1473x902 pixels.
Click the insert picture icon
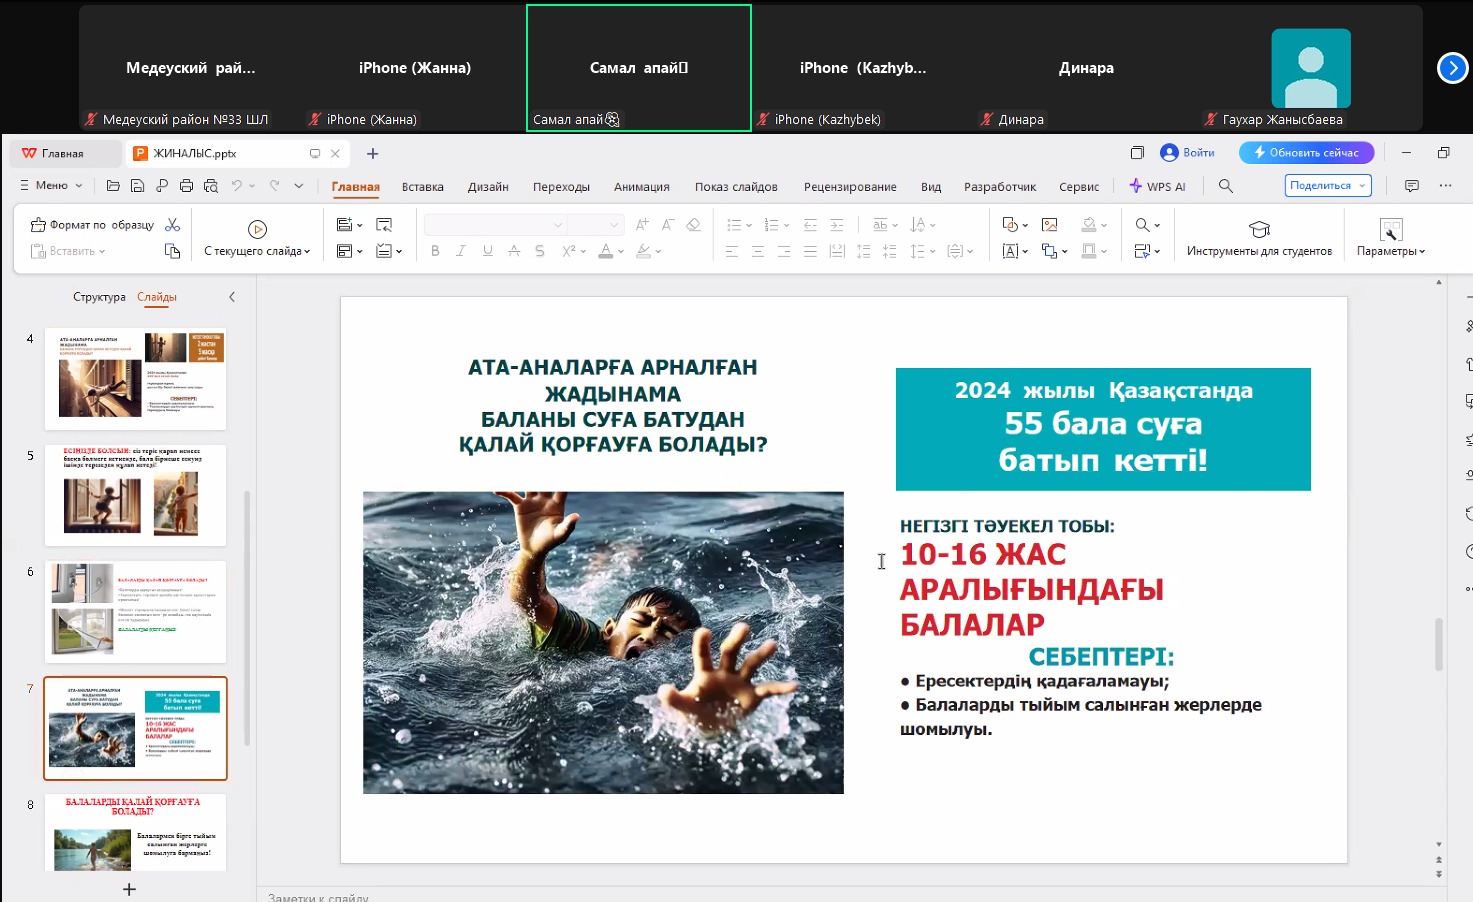click(x=1049, y=225)
